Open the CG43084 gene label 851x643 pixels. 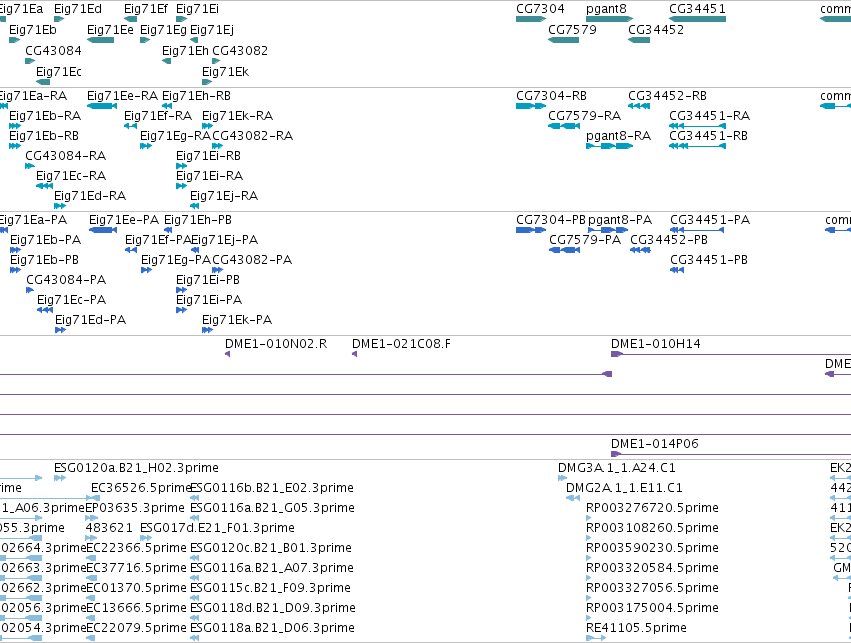coord(53,50)
